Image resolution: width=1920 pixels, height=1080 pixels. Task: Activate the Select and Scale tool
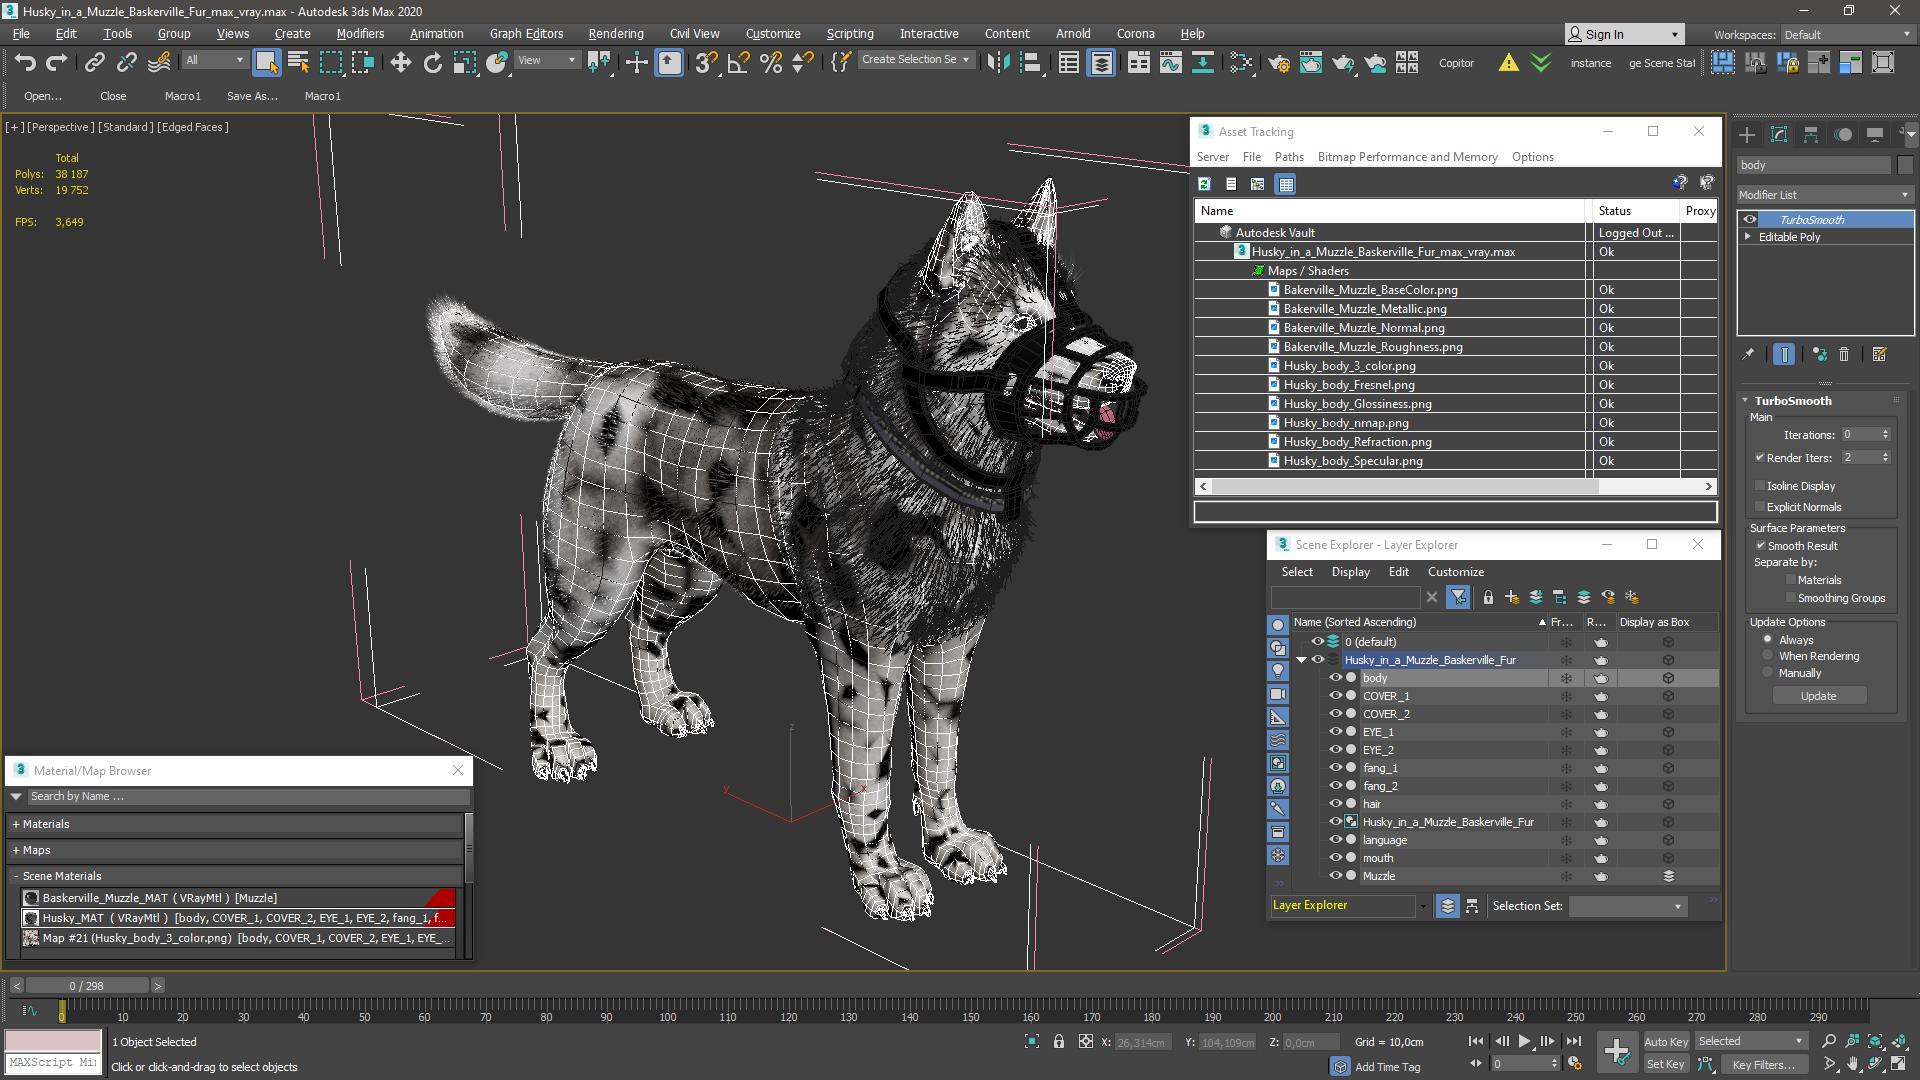pyautogui.click(x=464, y=62)
